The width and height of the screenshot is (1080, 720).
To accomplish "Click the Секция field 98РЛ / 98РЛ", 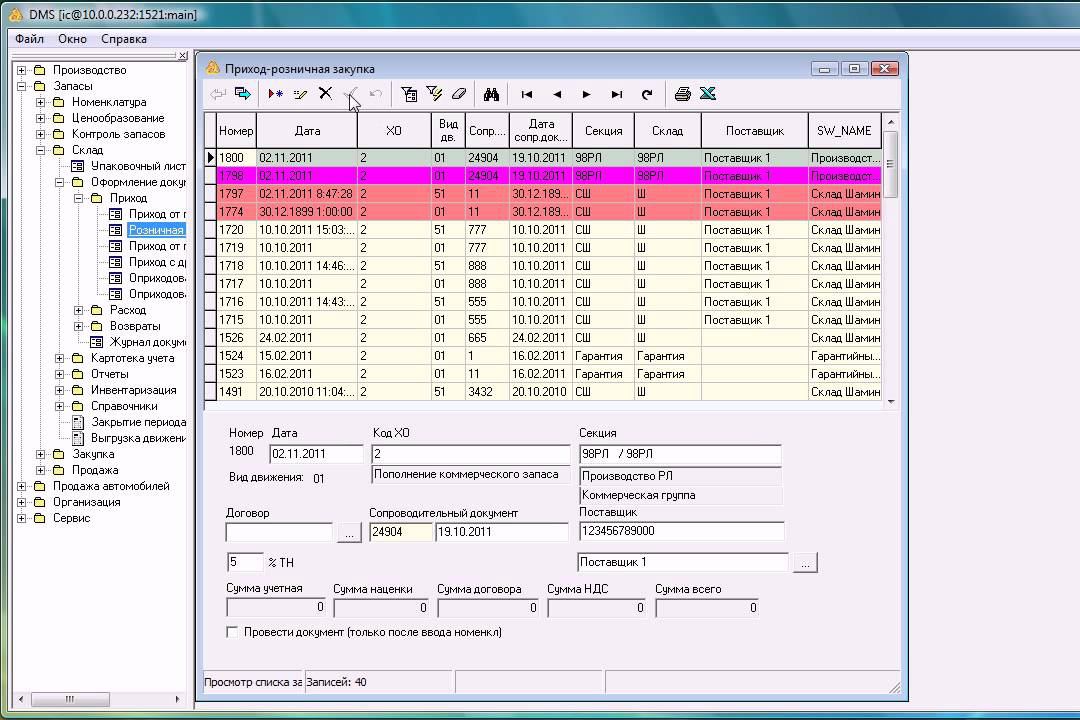I will pyautogui.click(x=680, y=454).
